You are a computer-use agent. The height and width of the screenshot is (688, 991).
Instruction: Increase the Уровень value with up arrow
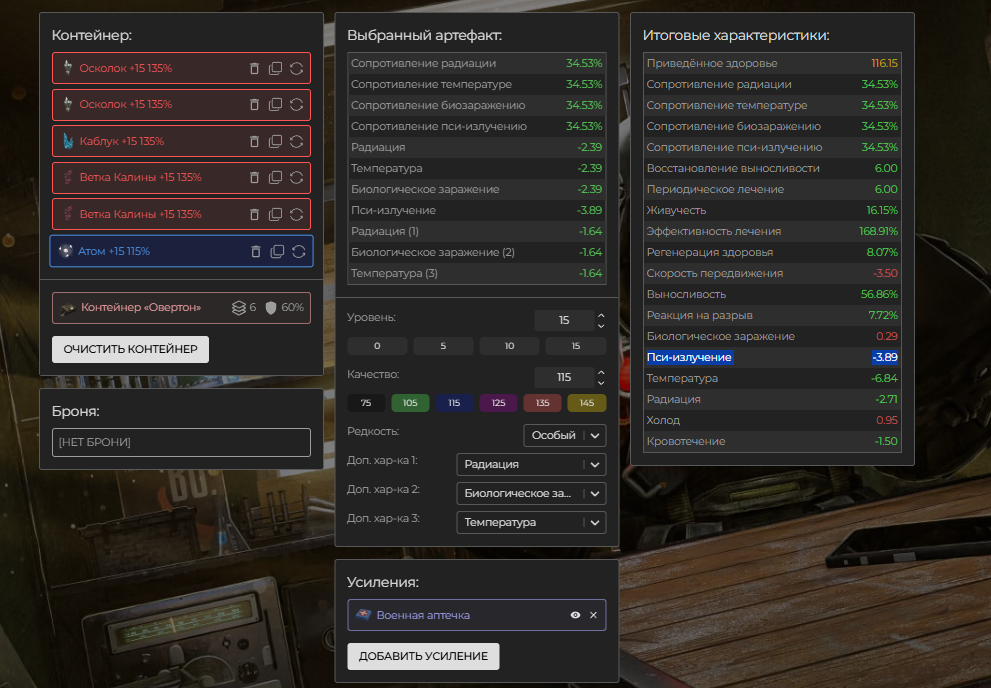click(601, 315)
